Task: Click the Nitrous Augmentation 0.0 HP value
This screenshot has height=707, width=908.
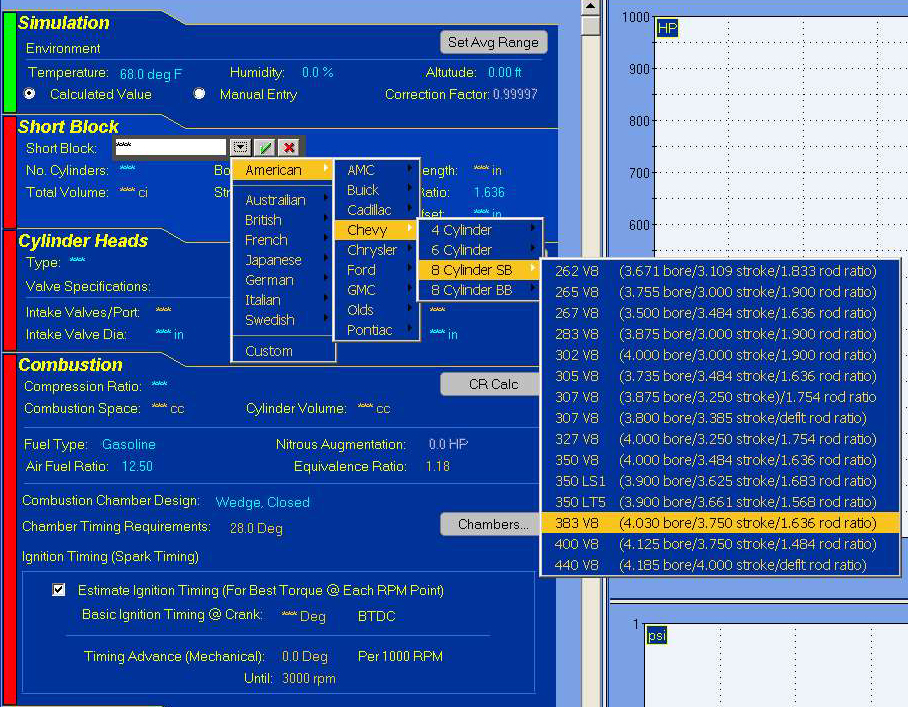Action: pos(448,444)
